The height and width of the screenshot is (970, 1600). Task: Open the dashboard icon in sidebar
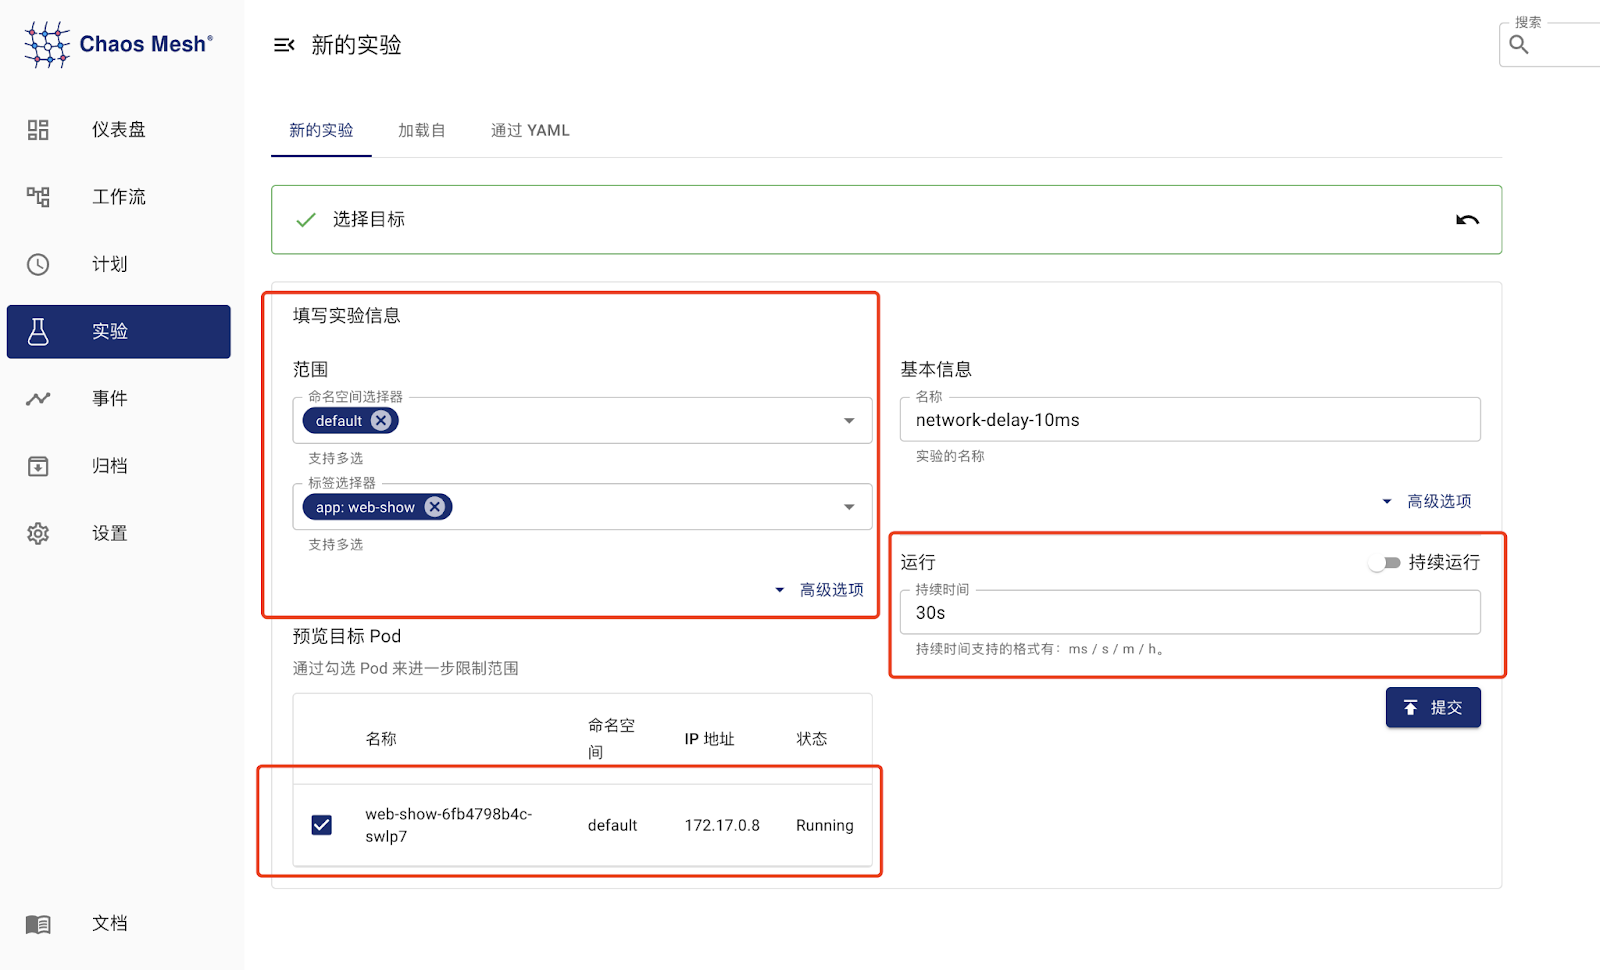38,130
